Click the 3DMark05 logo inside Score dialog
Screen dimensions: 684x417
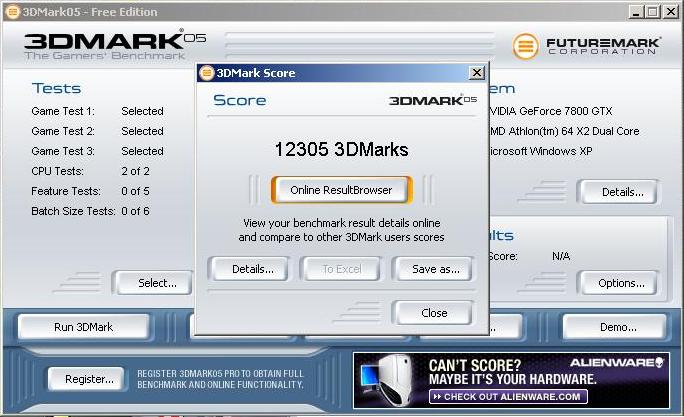coord(432,100)
